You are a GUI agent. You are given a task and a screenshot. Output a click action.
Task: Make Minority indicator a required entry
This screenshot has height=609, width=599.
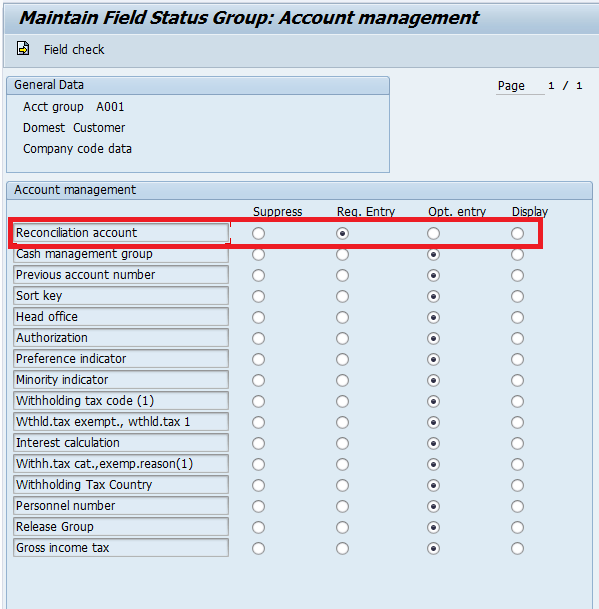coord(342,380)
